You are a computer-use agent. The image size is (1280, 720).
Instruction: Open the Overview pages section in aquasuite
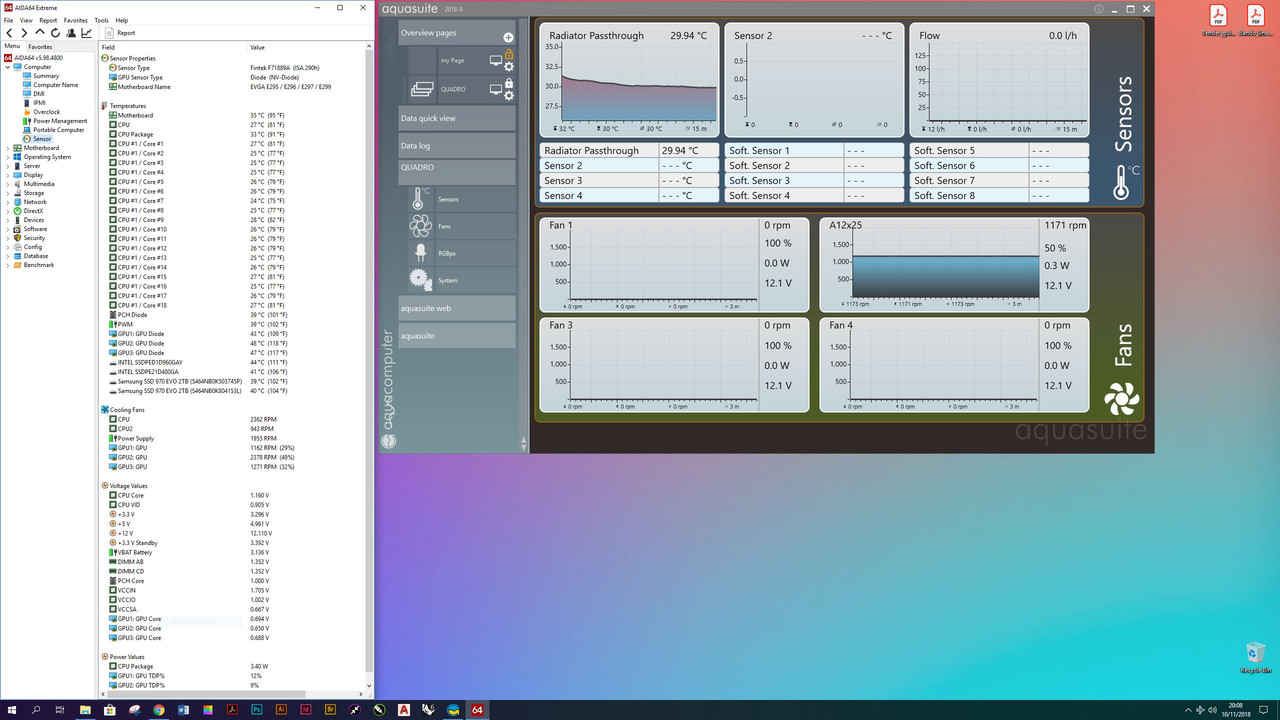click(x=457, y=33)
